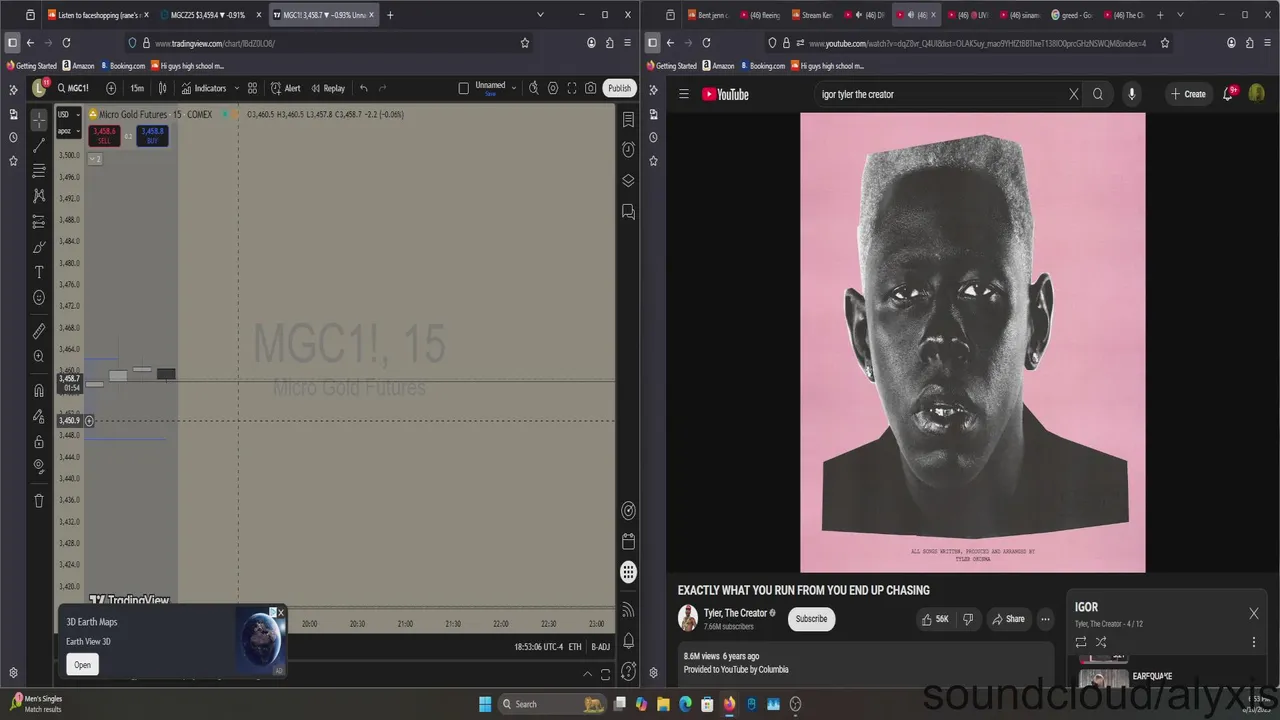Open the object tree layers icon
The height and width of the screenshot is (720, 1280).
pos(628,181)
